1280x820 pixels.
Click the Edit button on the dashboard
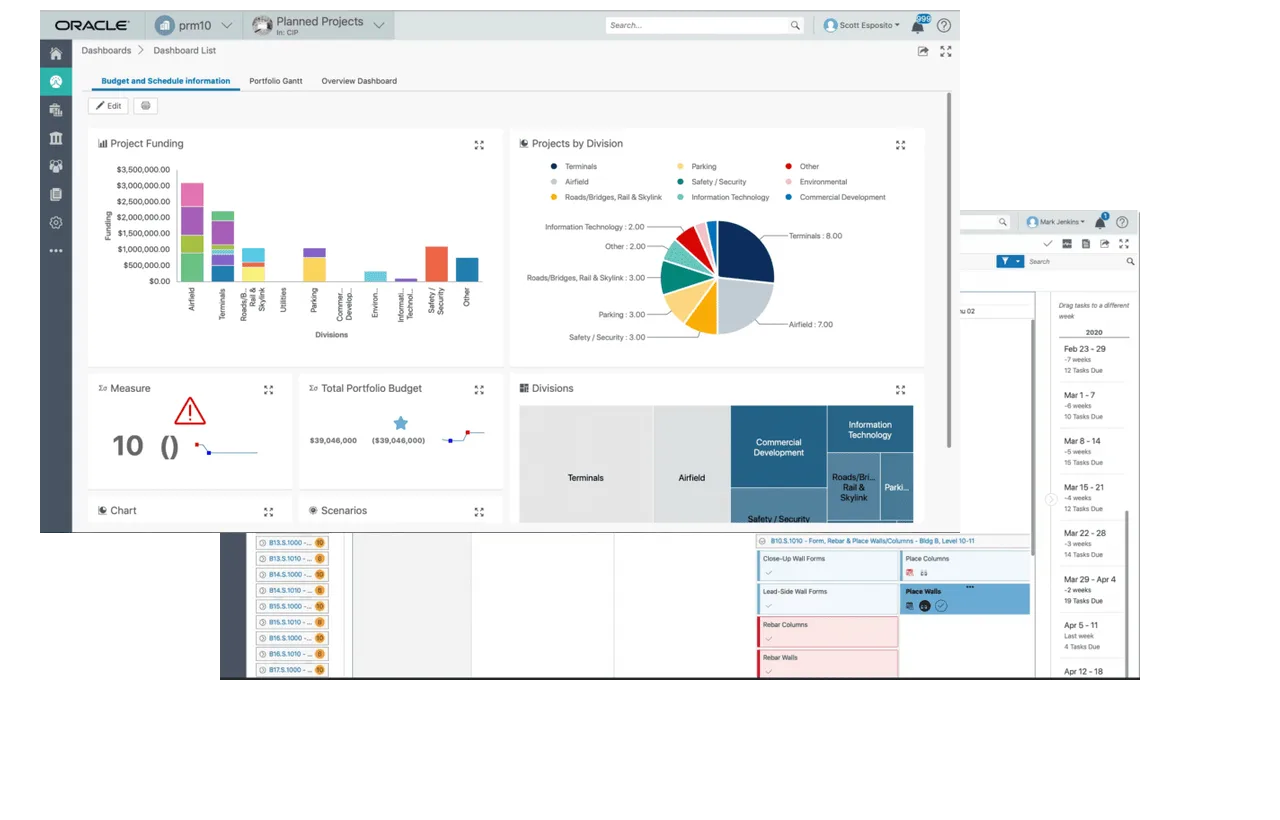click(x=107, y=105)
